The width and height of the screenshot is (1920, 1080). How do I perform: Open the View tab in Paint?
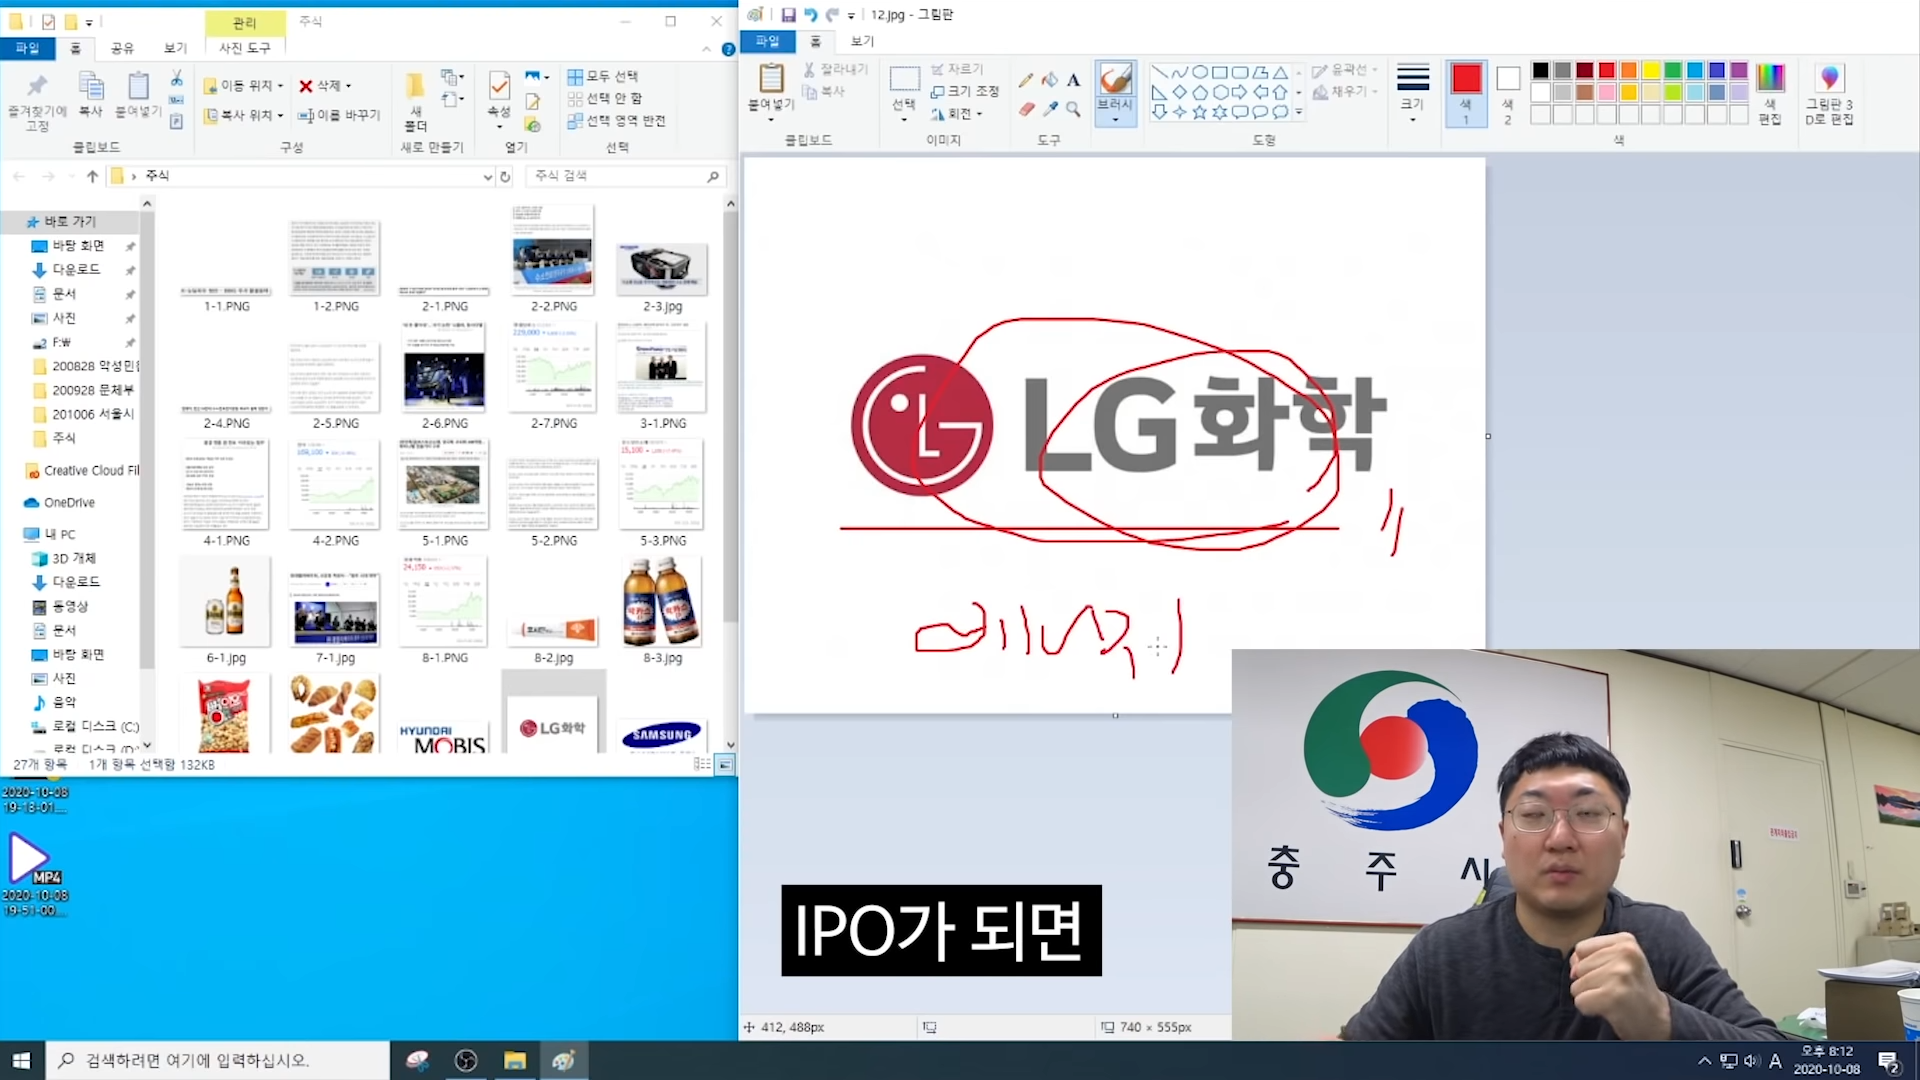[862, 41]
